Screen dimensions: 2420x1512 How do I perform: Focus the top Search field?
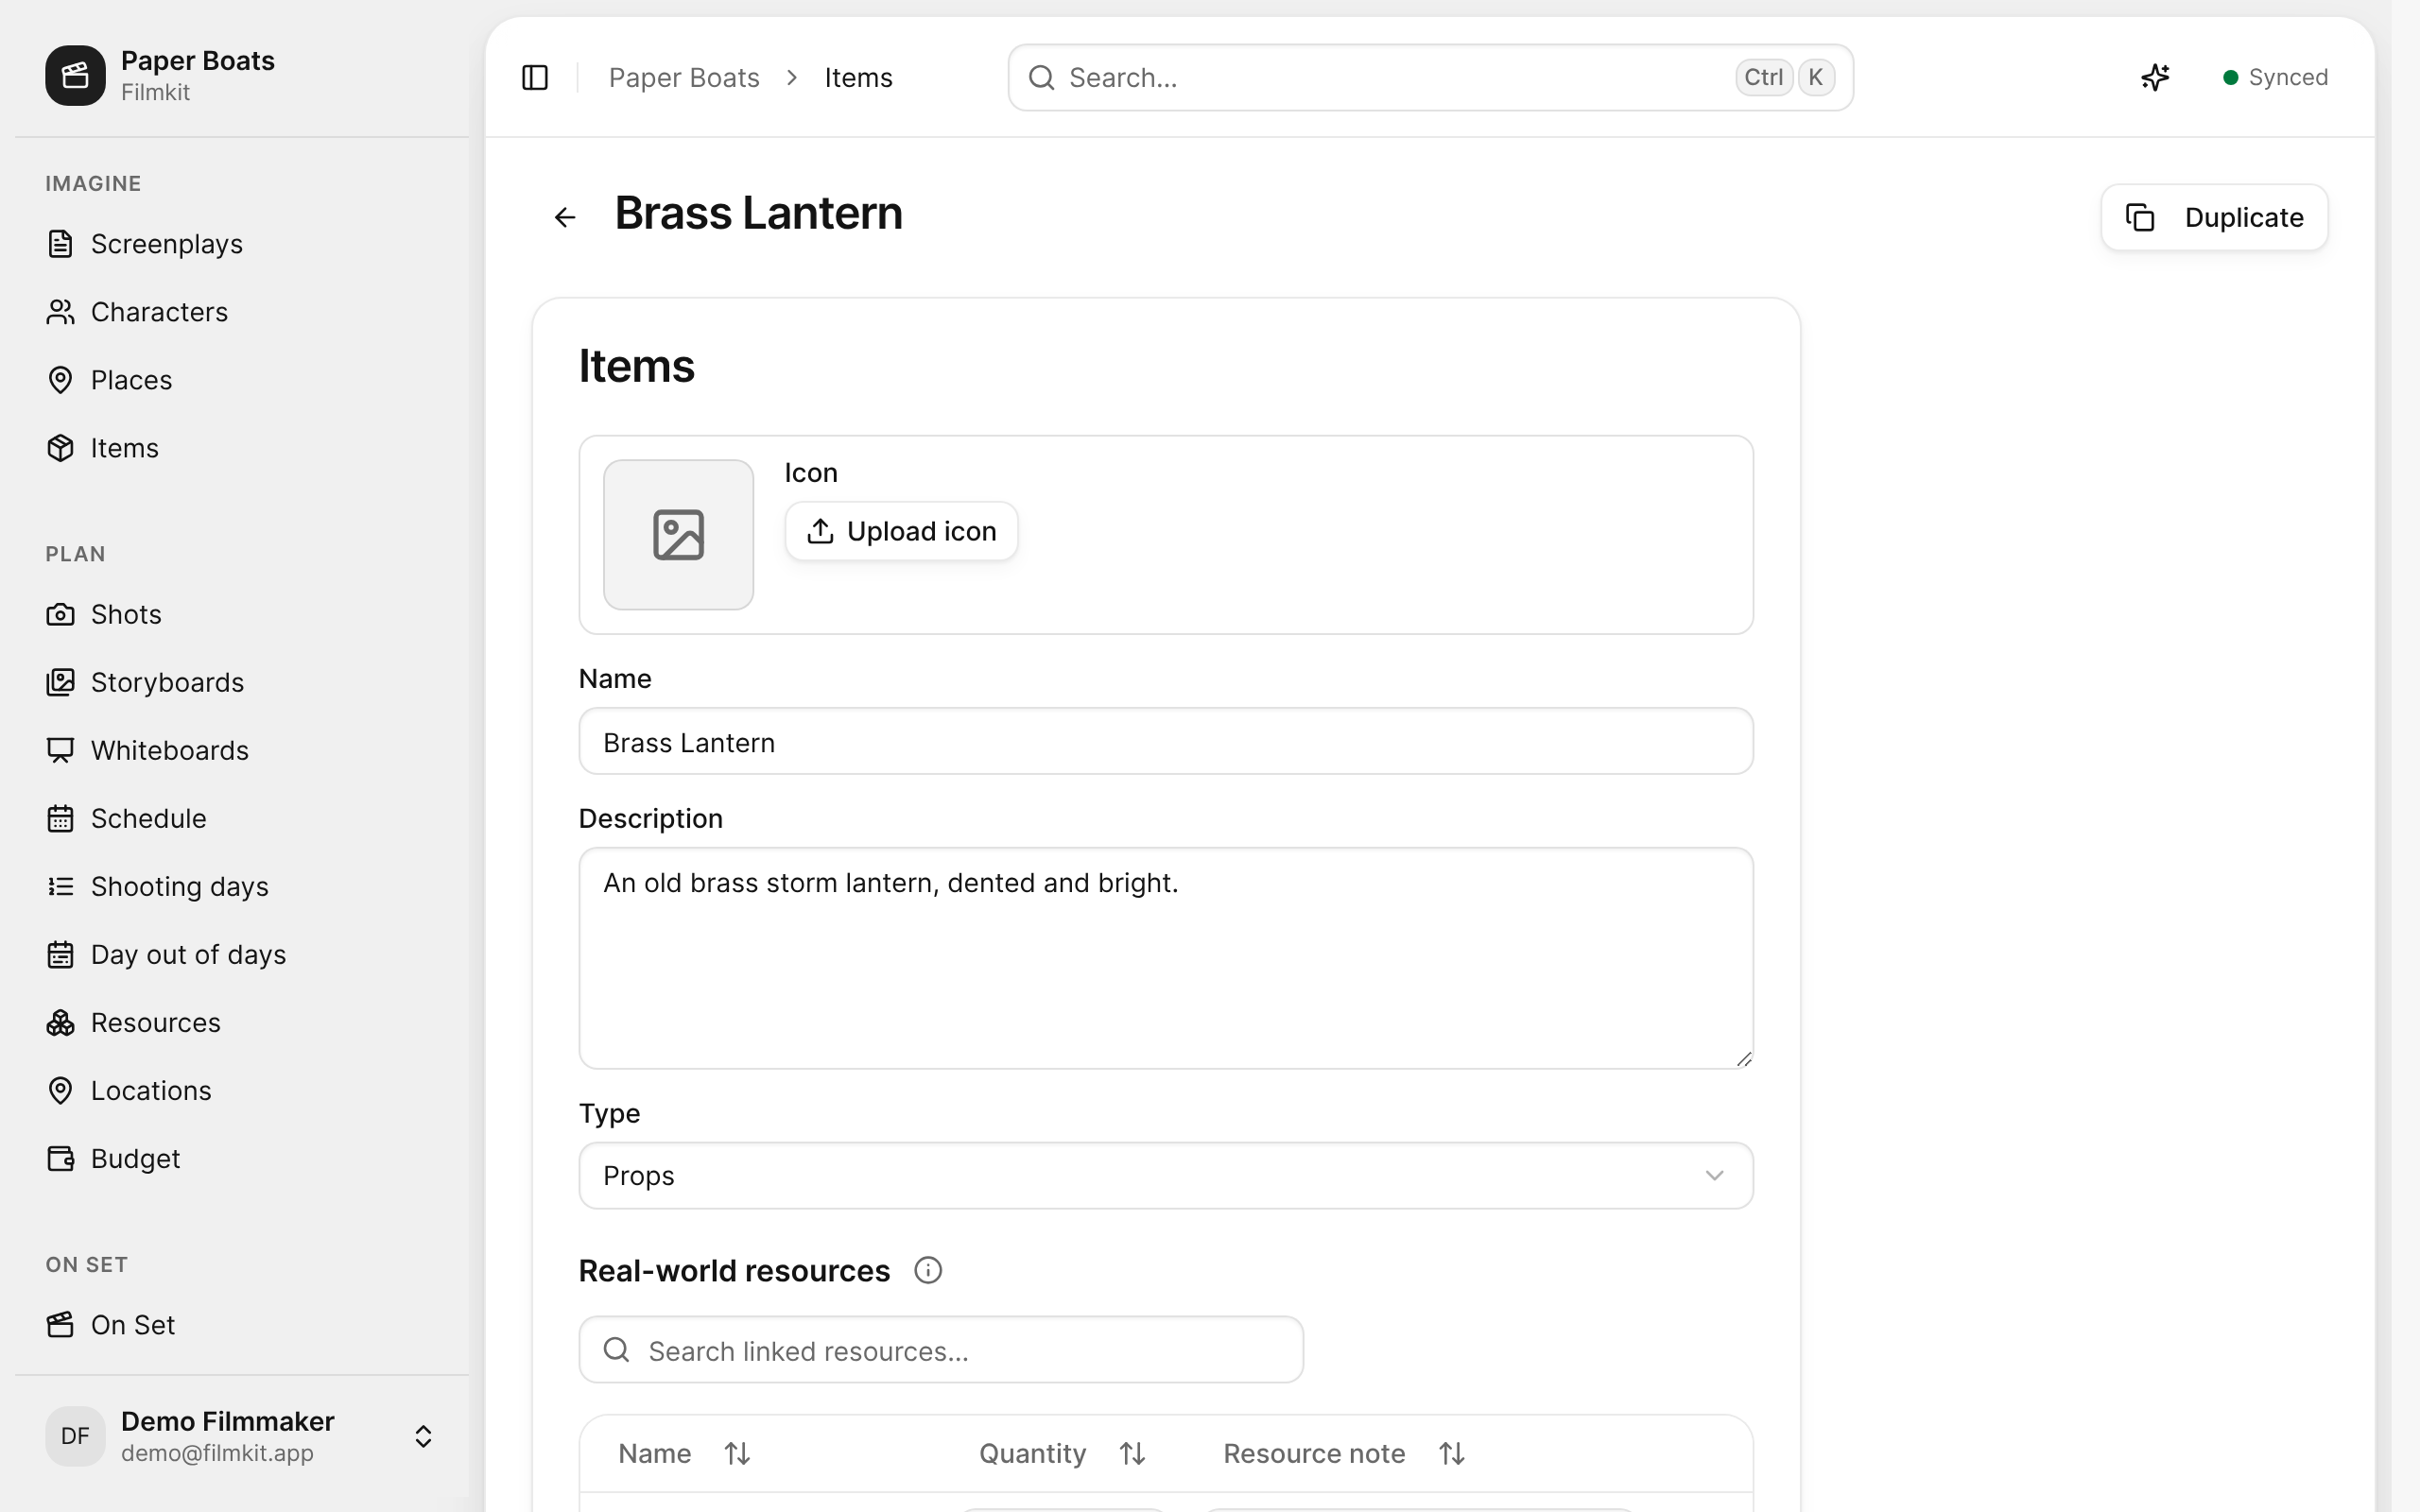tap(1430, 77)
